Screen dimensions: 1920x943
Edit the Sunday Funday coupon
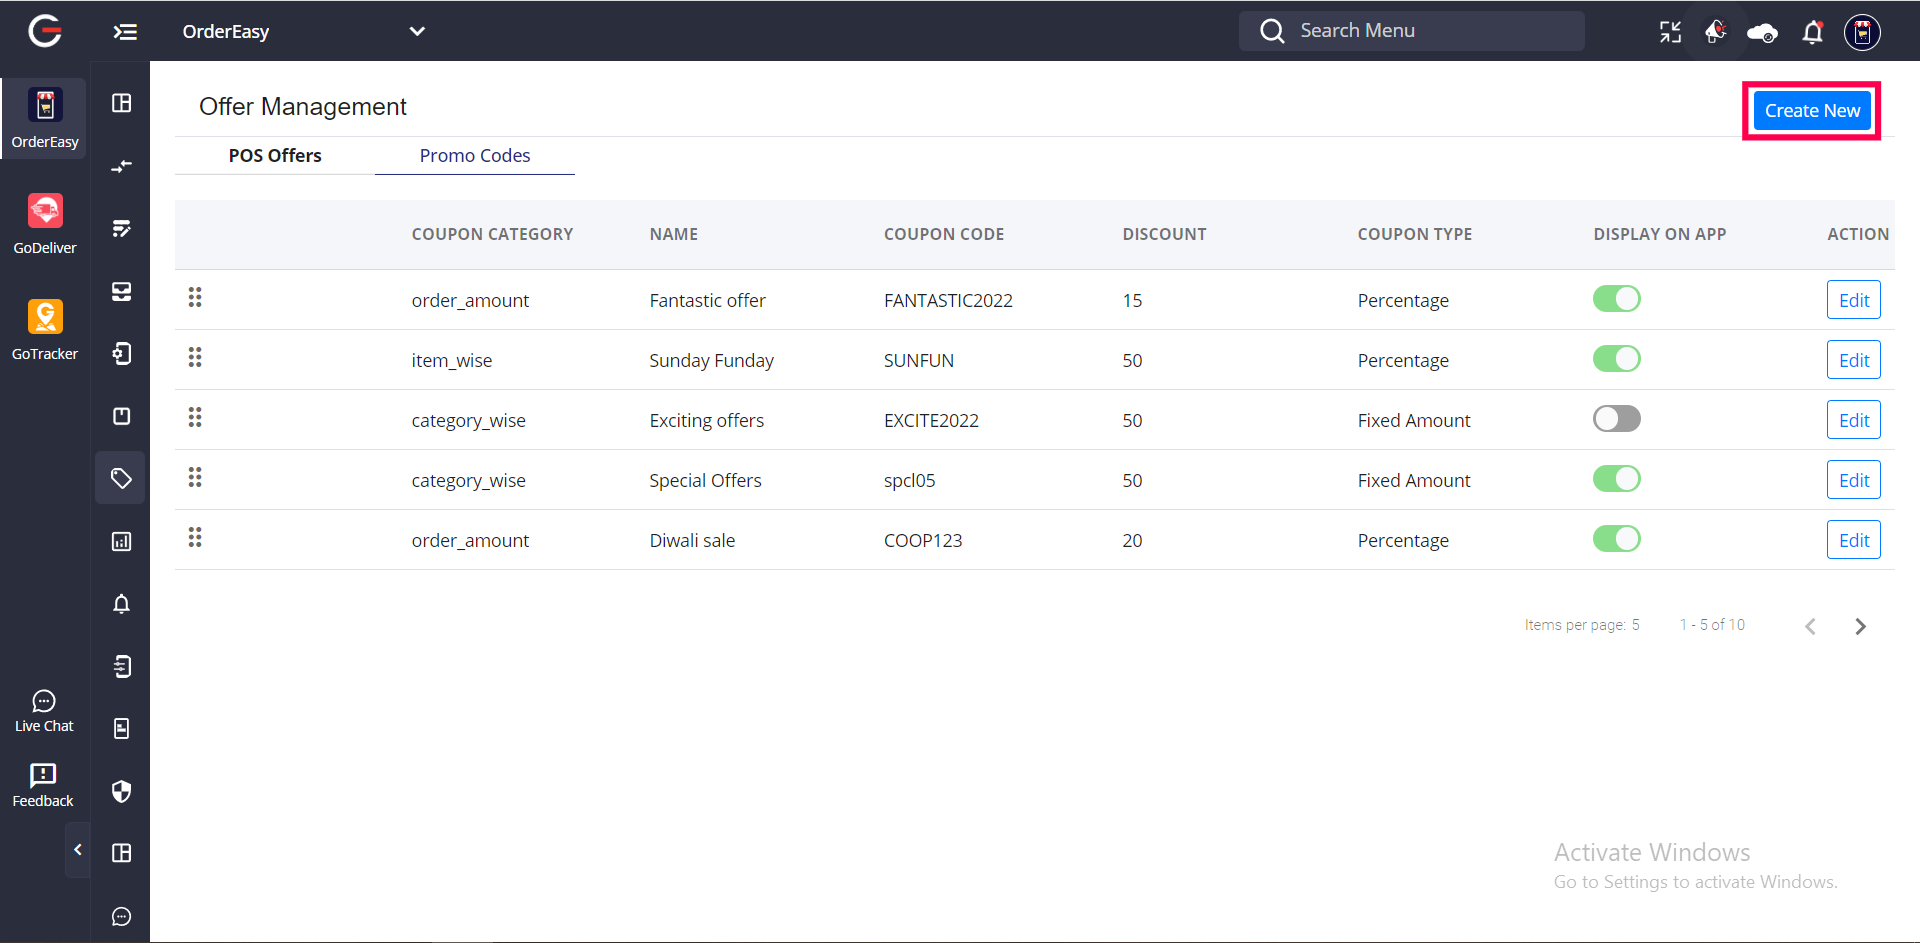pyautogui.click(x=1853, y=360)
